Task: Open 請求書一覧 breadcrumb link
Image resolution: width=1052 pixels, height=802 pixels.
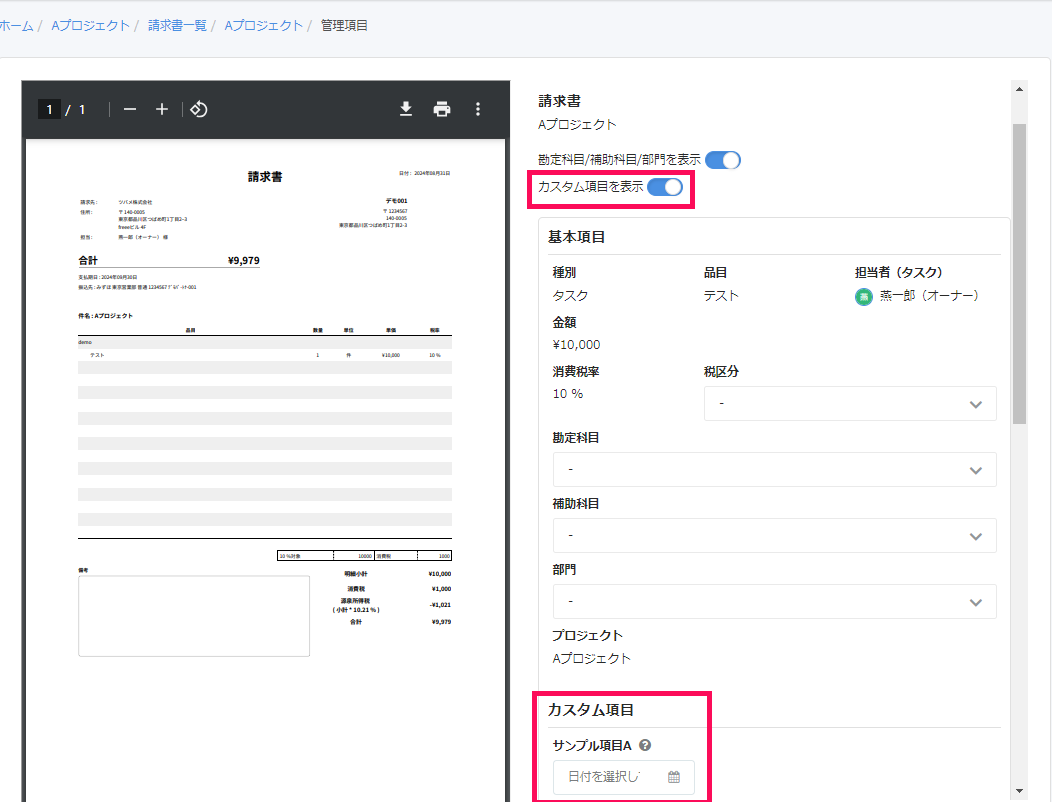Action: [x=177, y=26]
